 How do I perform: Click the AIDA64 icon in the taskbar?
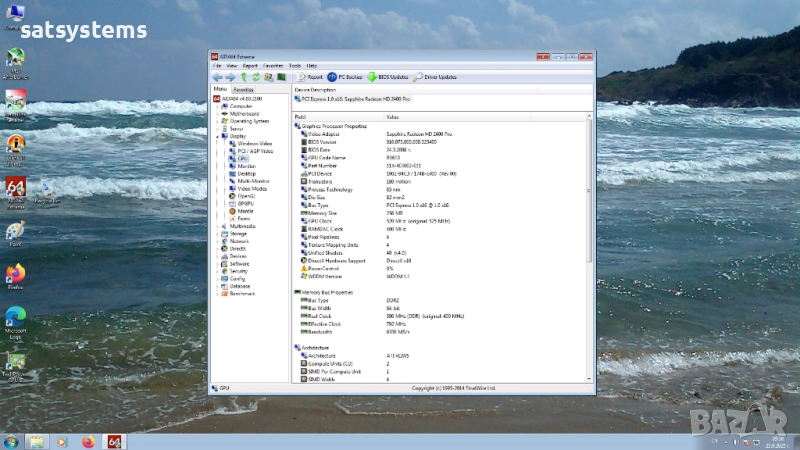[114, 441]
